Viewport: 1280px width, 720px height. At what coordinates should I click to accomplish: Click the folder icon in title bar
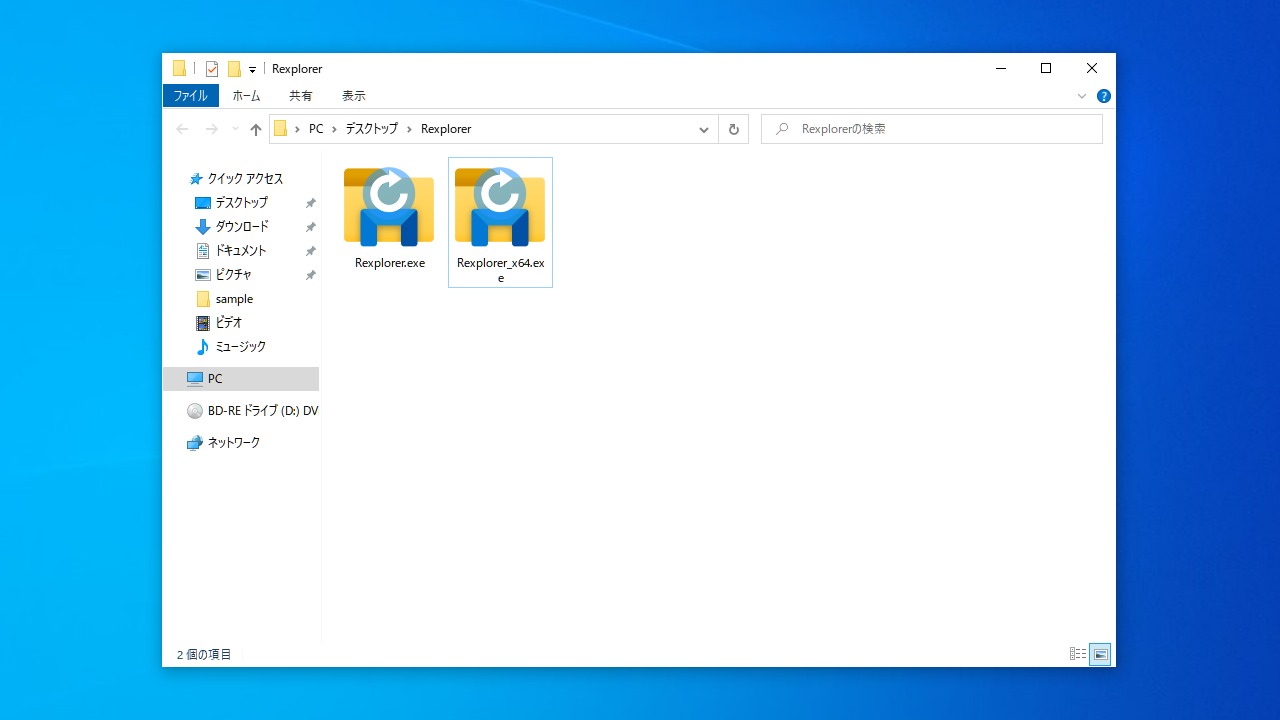180,69
